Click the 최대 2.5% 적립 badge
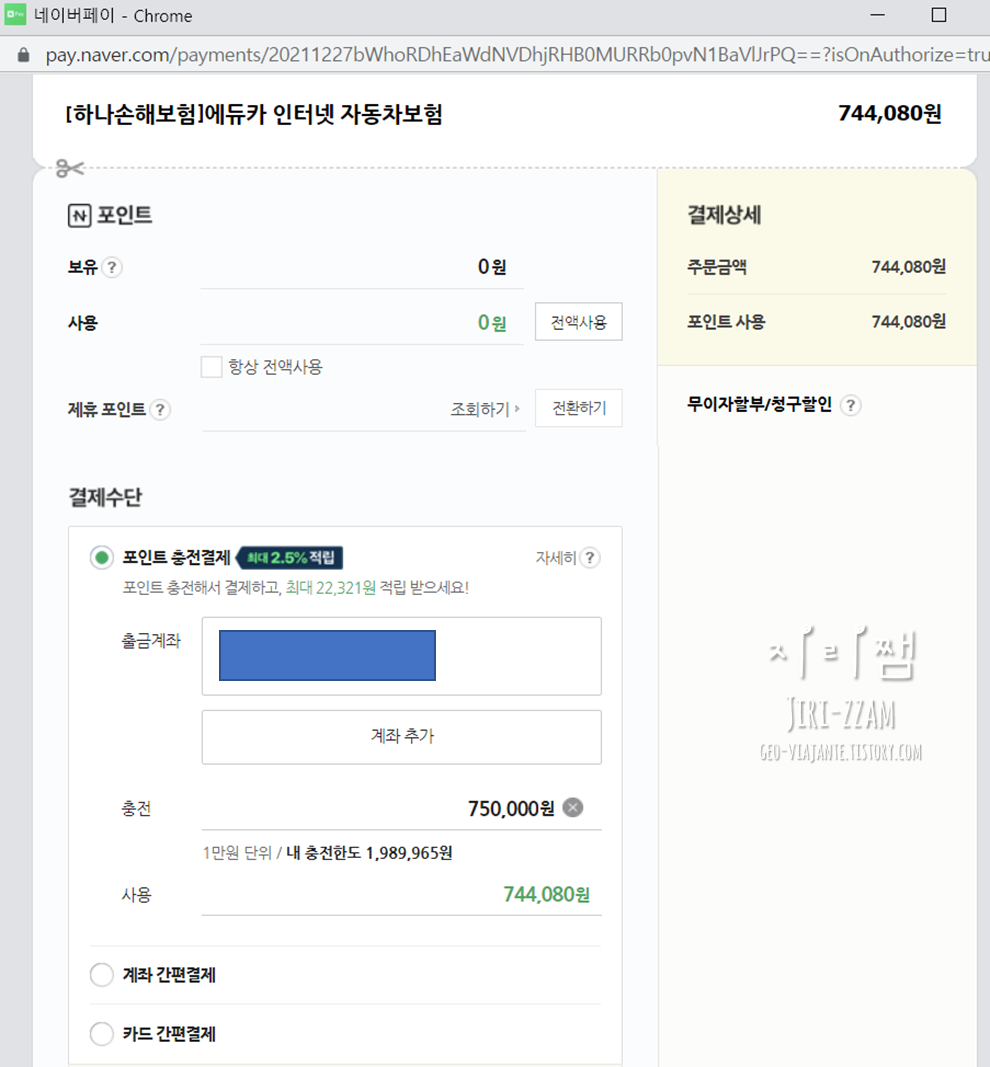 tap(289, 558)
